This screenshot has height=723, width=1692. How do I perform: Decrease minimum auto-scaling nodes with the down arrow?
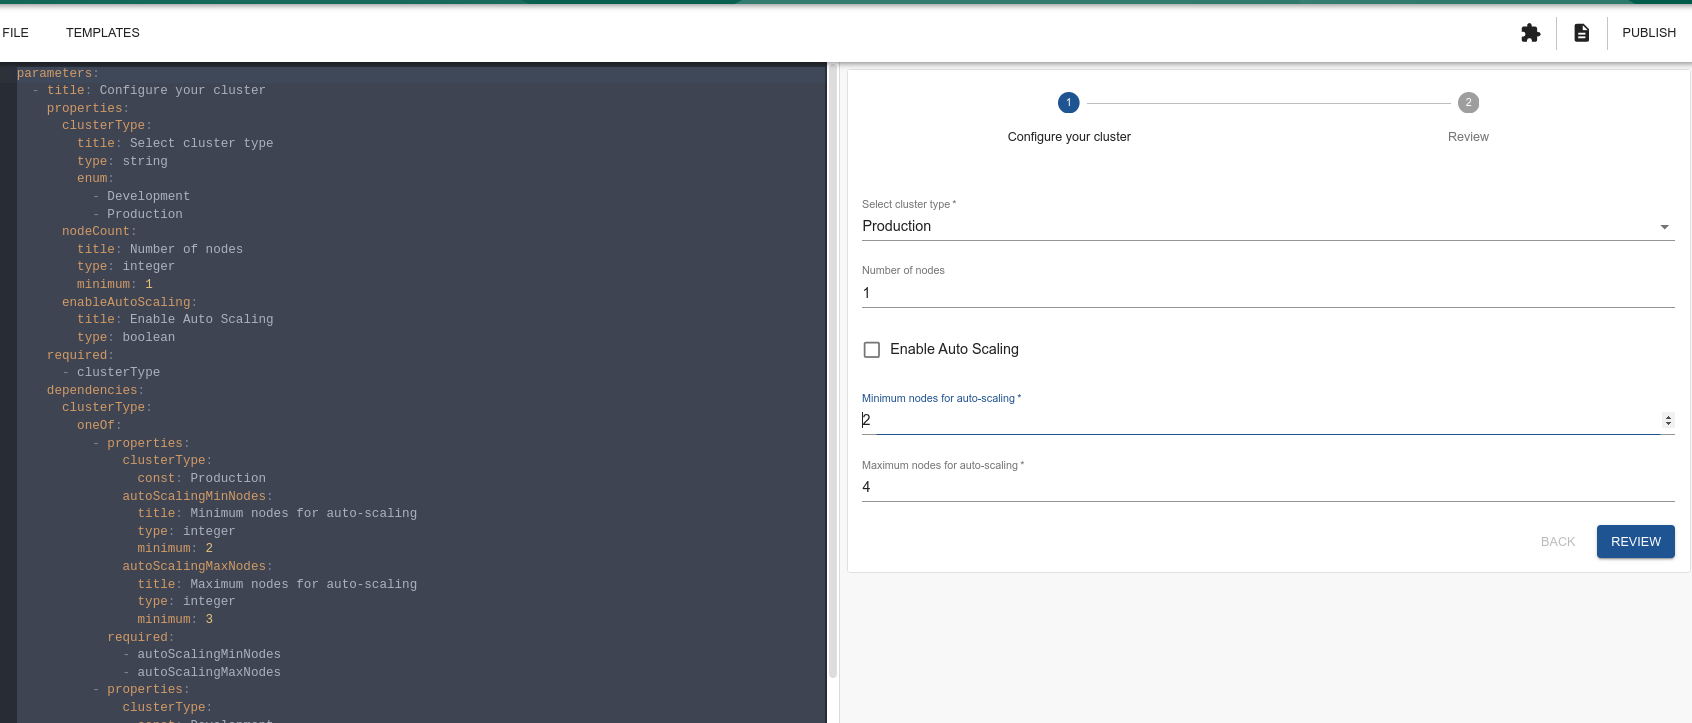(x=1668, y=424)
